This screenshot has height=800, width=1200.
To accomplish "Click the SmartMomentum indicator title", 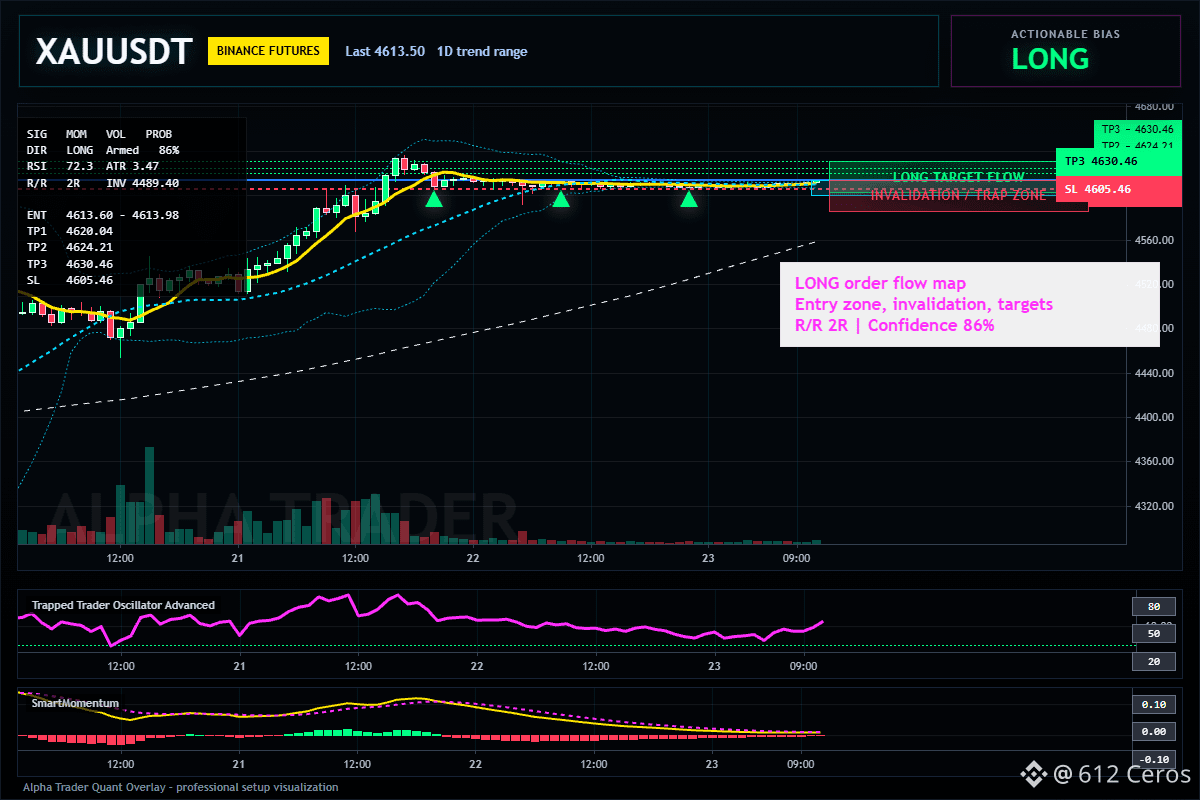I will [75, 703].
